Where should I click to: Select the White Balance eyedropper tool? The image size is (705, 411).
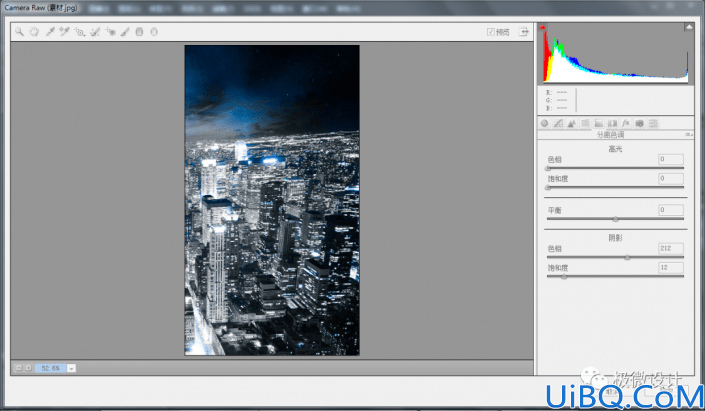[x=50, y=31]
